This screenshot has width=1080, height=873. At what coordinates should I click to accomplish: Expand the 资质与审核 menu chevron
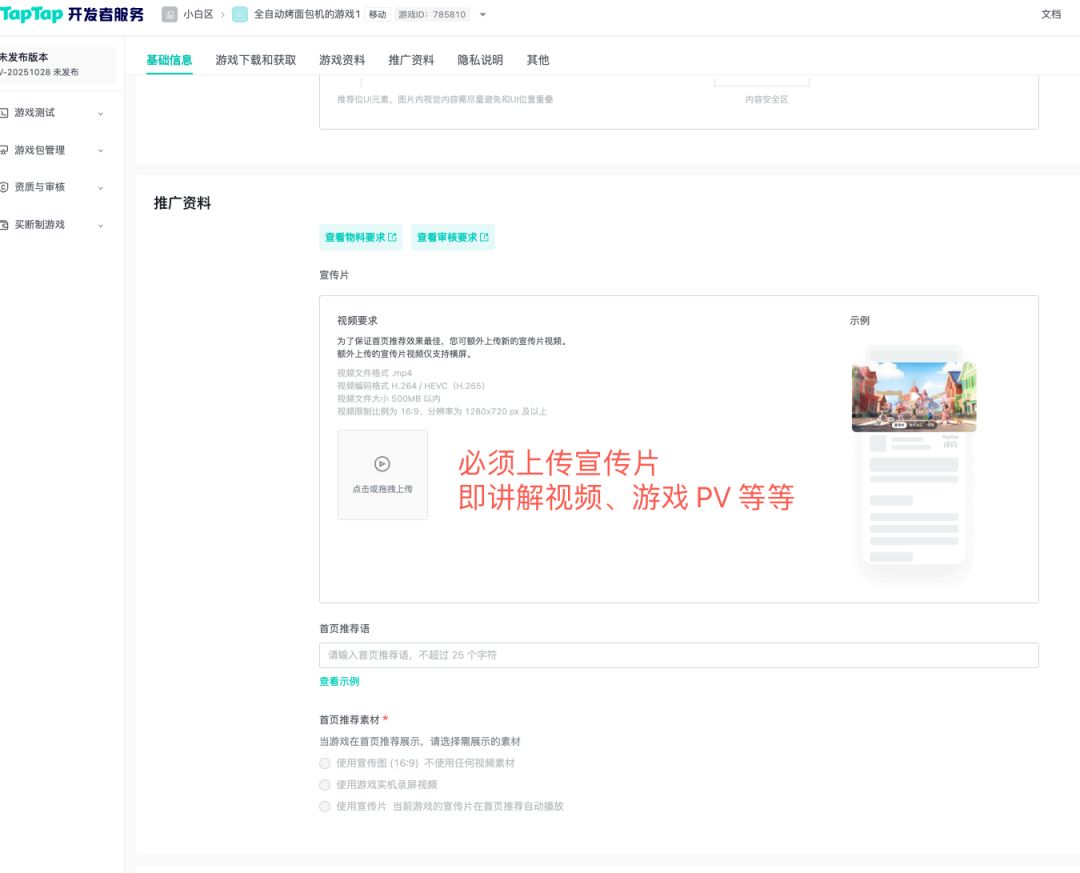tap(101, 188)
